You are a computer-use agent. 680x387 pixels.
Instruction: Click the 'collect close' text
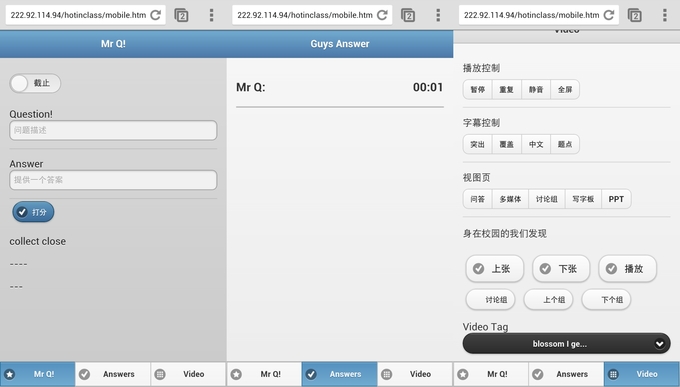(x=38, y=241)
